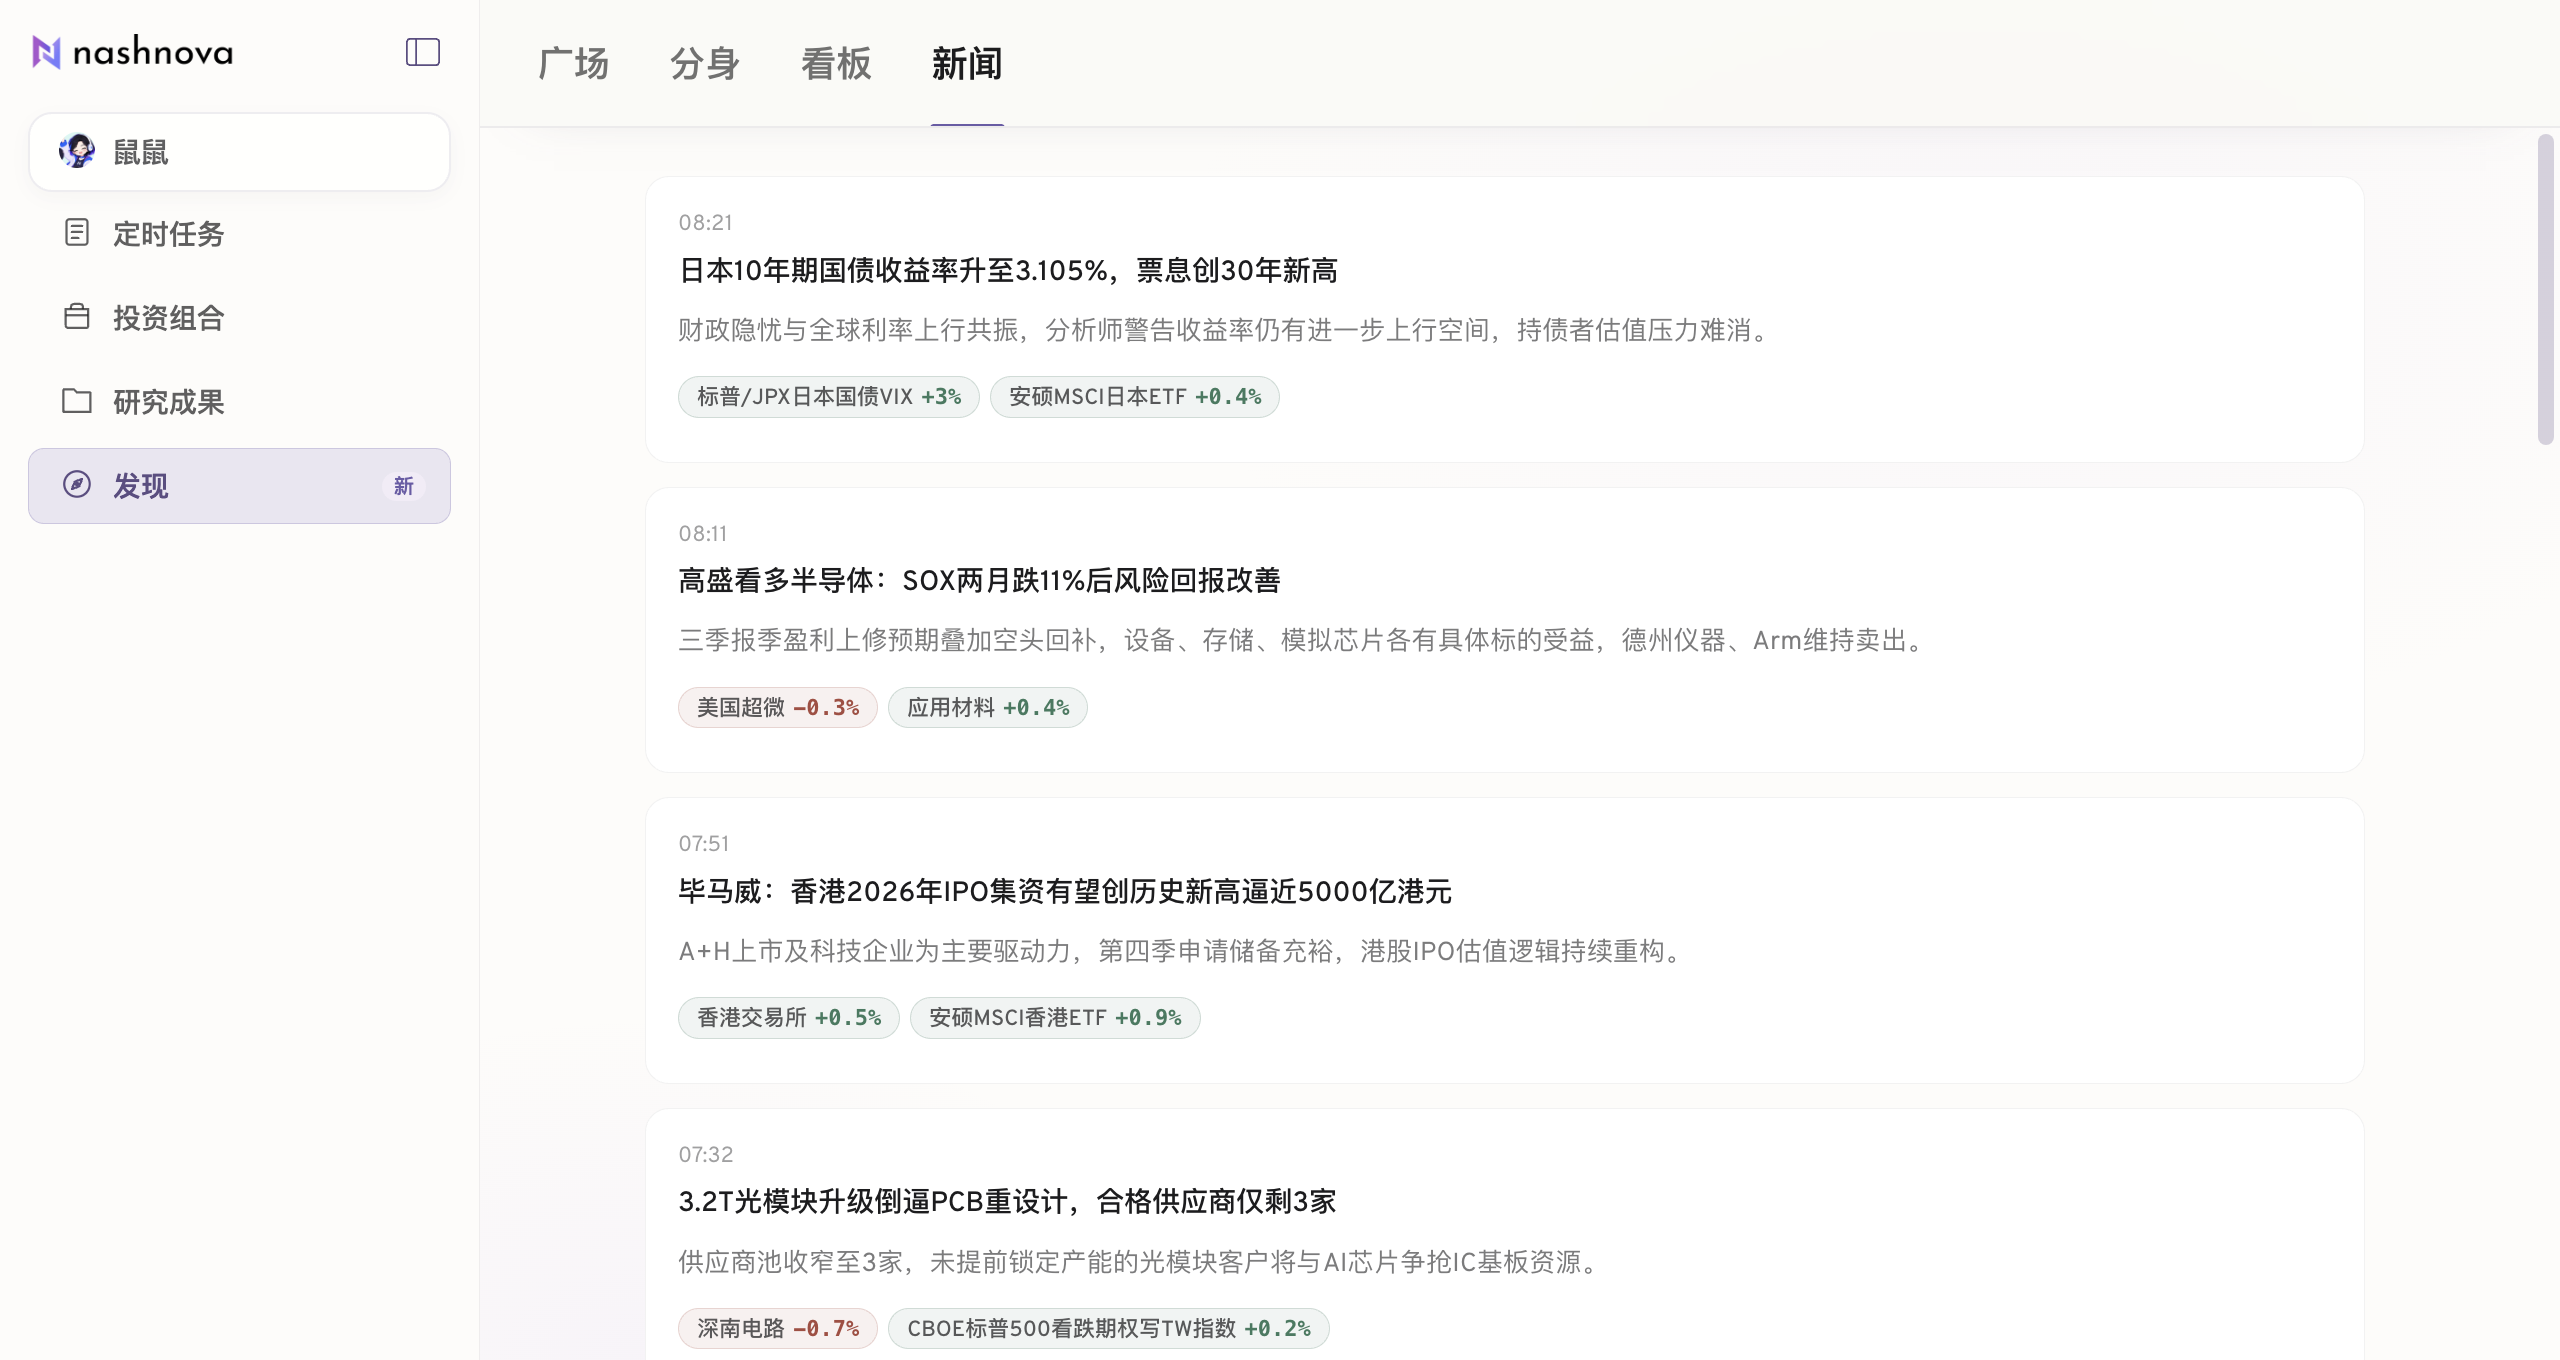Screen dimensions: 2560x1360
Task: Click the 发现 compass icon
Action: click(x=77, y=485)
